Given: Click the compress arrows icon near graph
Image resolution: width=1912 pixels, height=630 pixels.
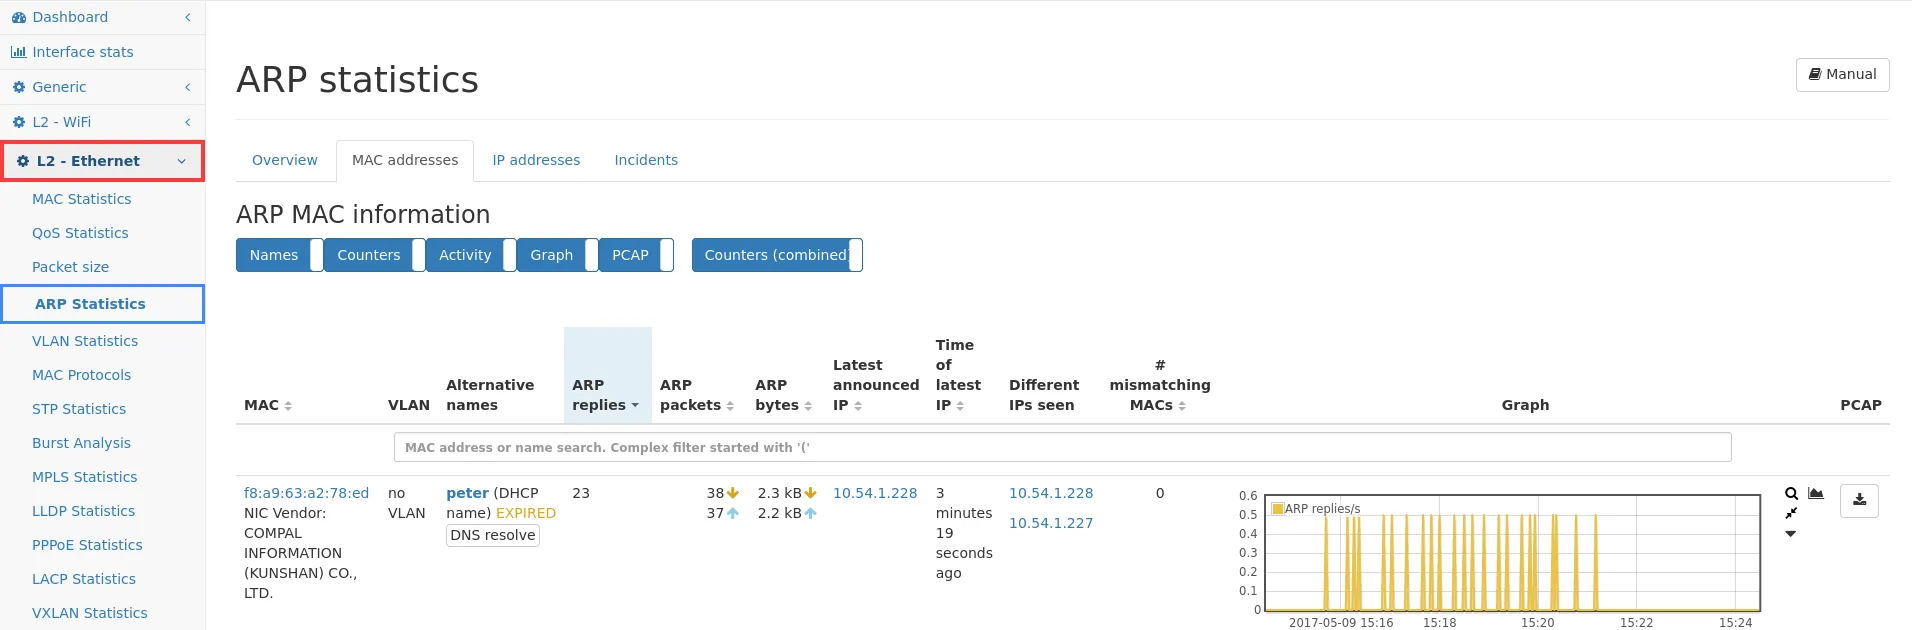Looking at the screenshot, I should (1791, 513).
